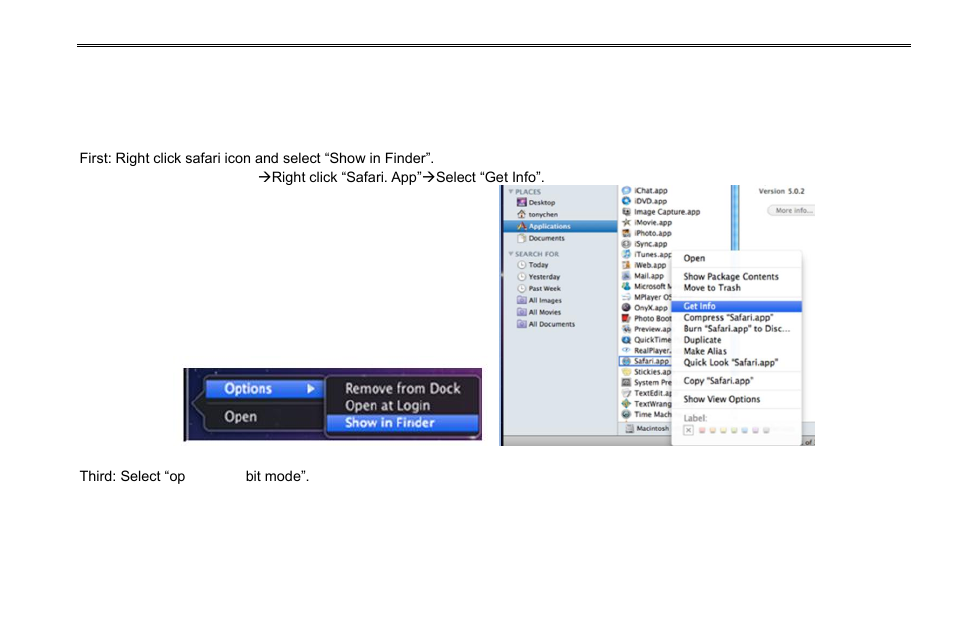Apply the purple label color

pos(756,430)
